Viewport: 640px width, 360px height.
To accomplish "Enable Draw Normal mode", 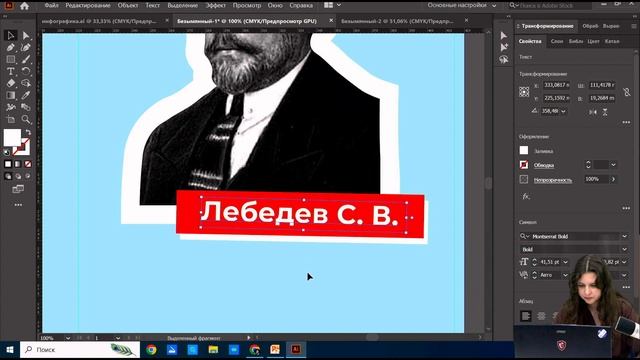I will point(8,176).
